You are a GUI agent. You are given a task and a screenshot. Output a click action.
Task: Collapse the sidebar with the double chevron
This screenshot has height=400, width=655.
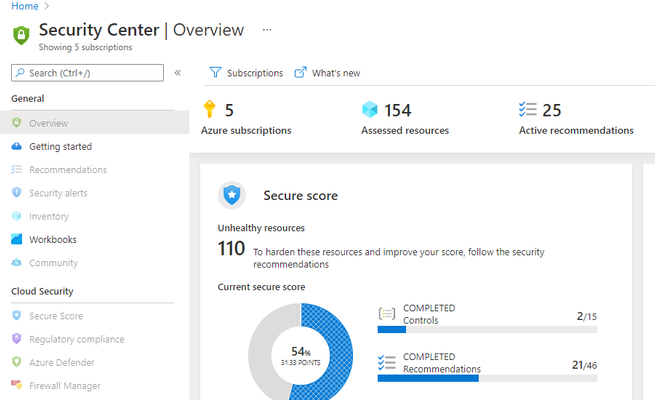tap(178, 73)
